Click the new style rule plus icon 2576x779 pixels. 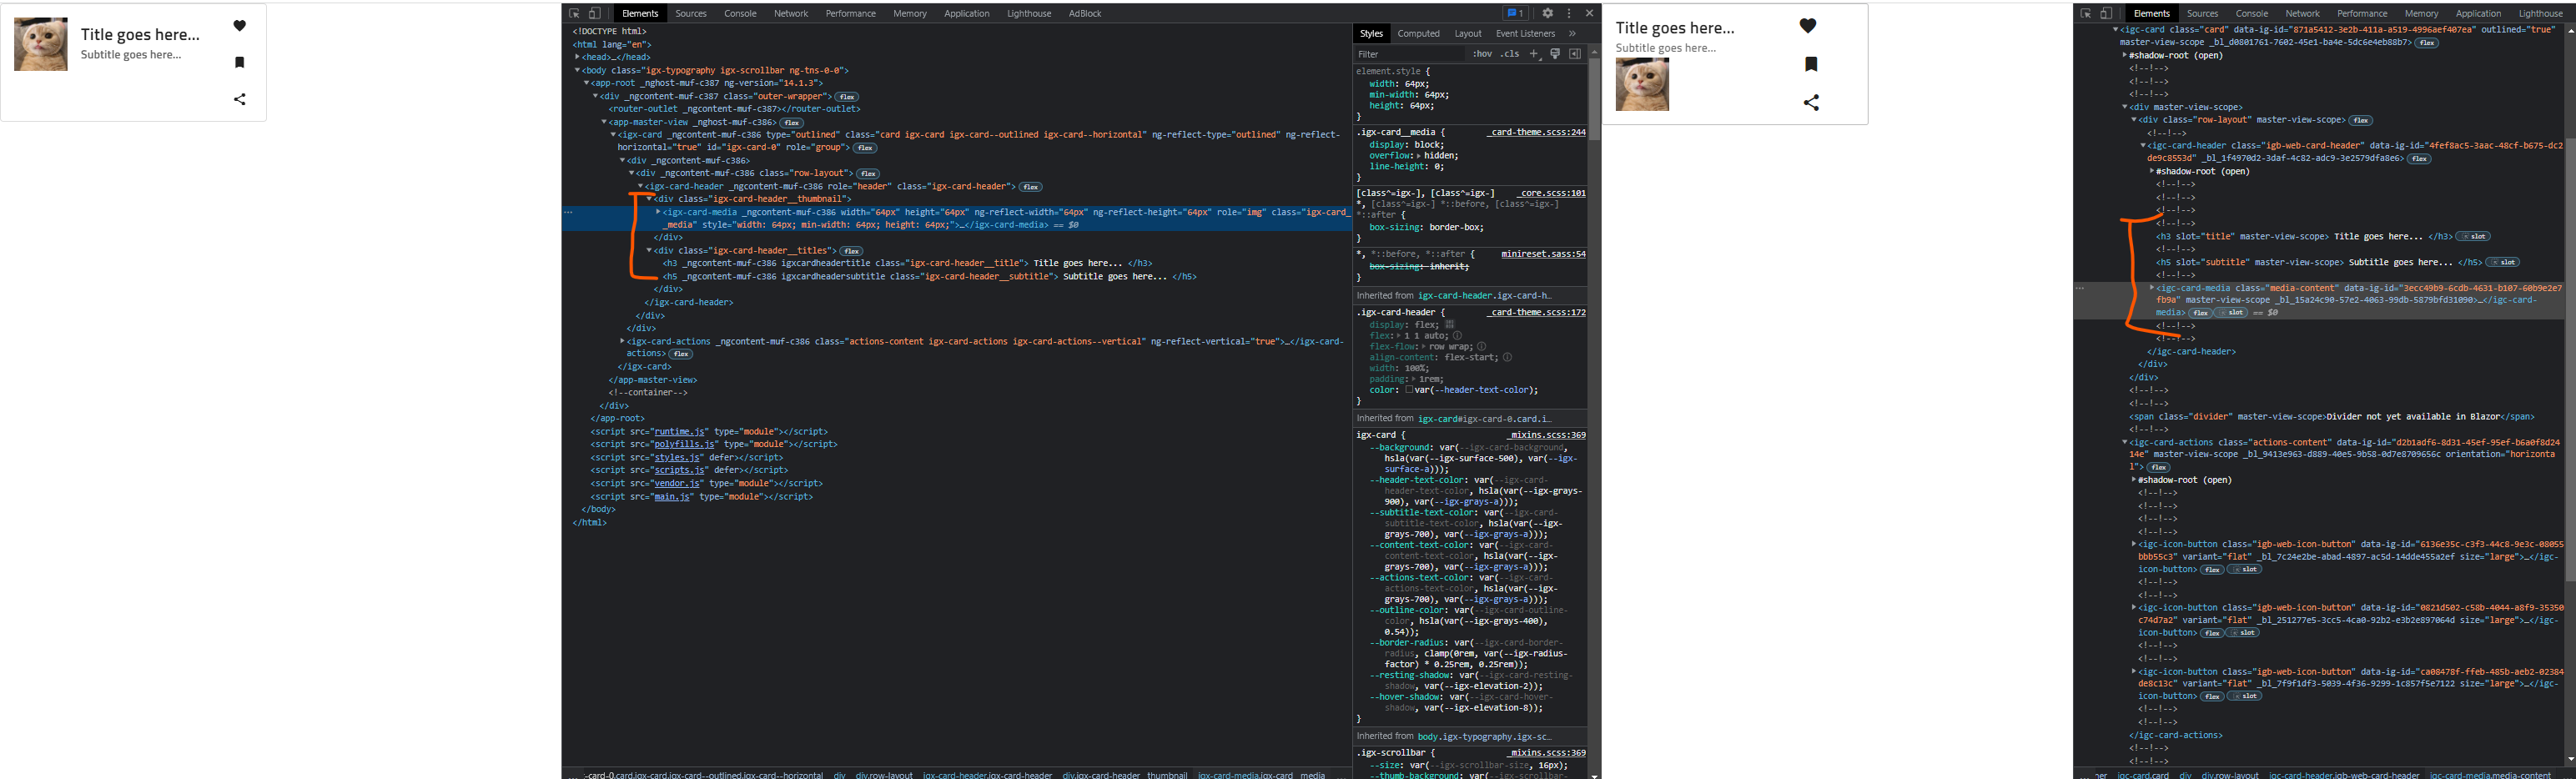tap(1534, 54)
